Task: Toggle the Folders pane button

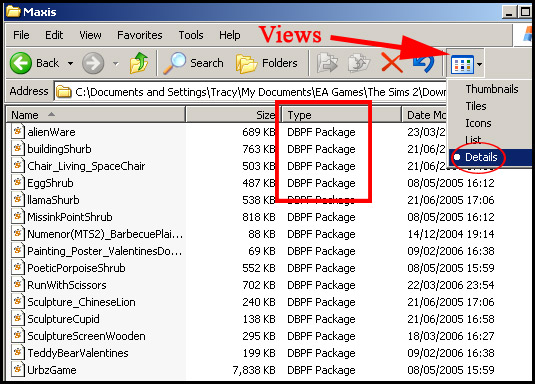Action: coord(266,63)
